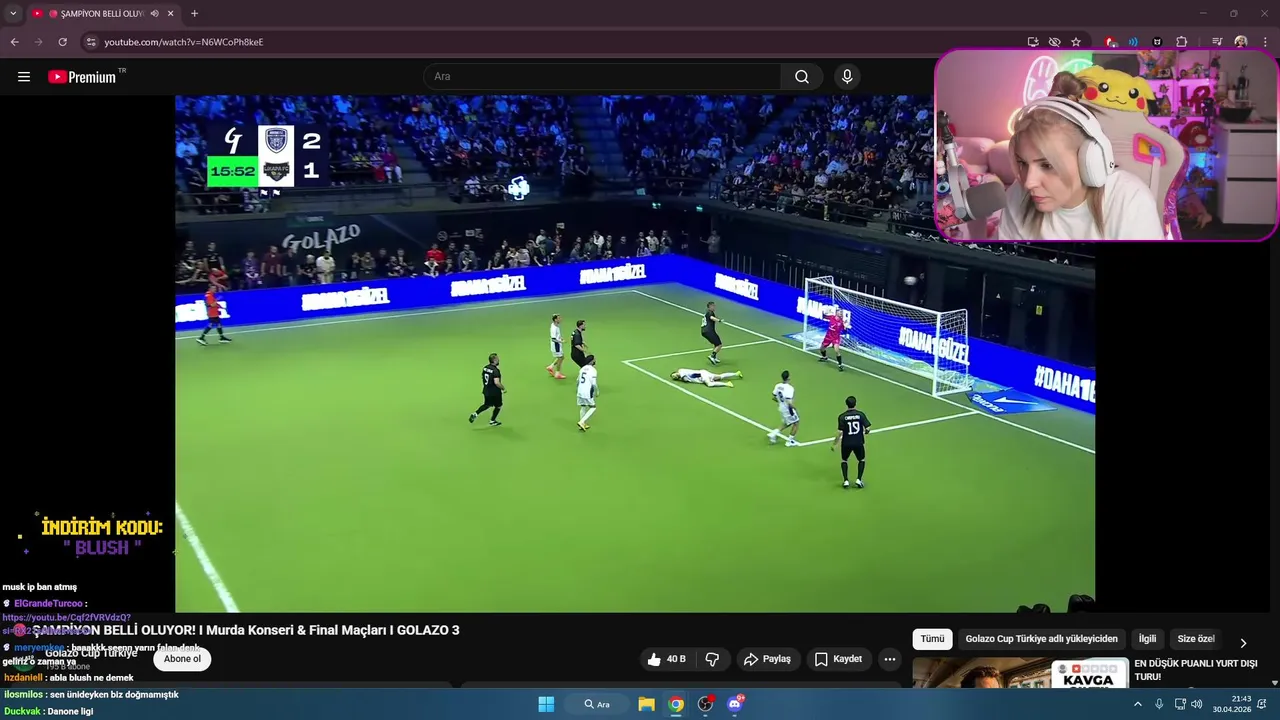Open OBS Studio from taskbar
This screenshot has height=720, width=1280.
click(x=706, y=704)
